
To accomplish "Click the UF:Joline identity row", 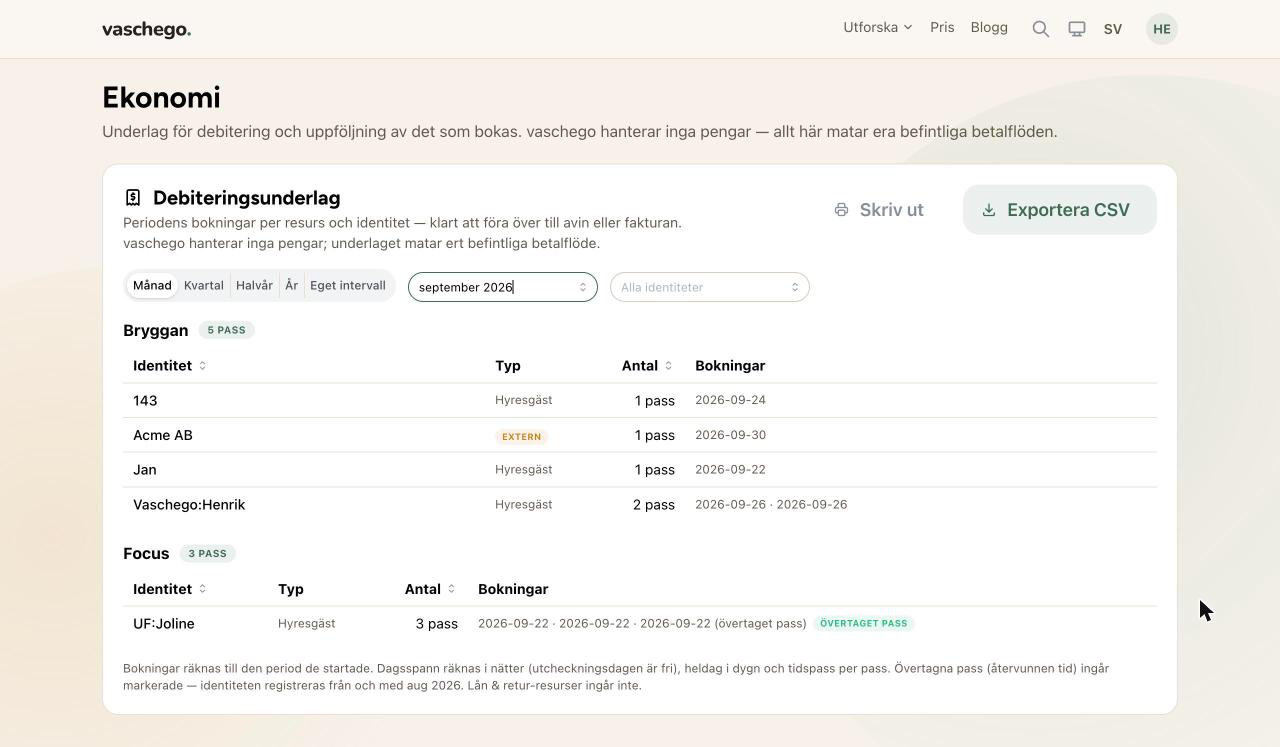I will [640, 624].
